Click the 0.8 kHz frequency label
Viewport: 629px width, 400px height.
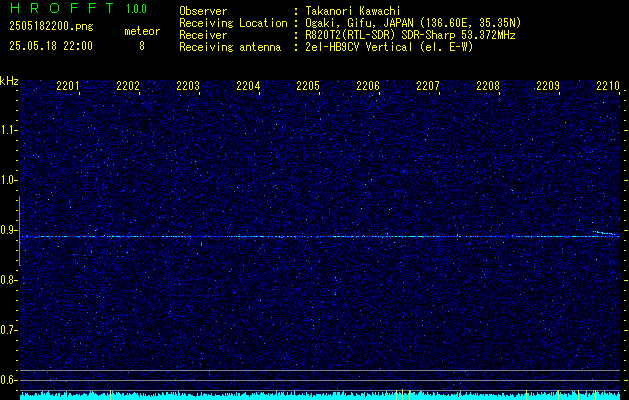click(x=8, y=280)
